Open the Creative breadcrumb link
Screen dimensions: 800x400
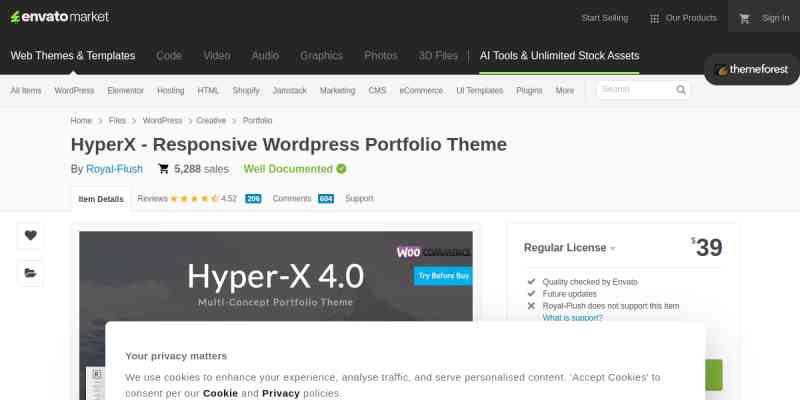(210, 120)
